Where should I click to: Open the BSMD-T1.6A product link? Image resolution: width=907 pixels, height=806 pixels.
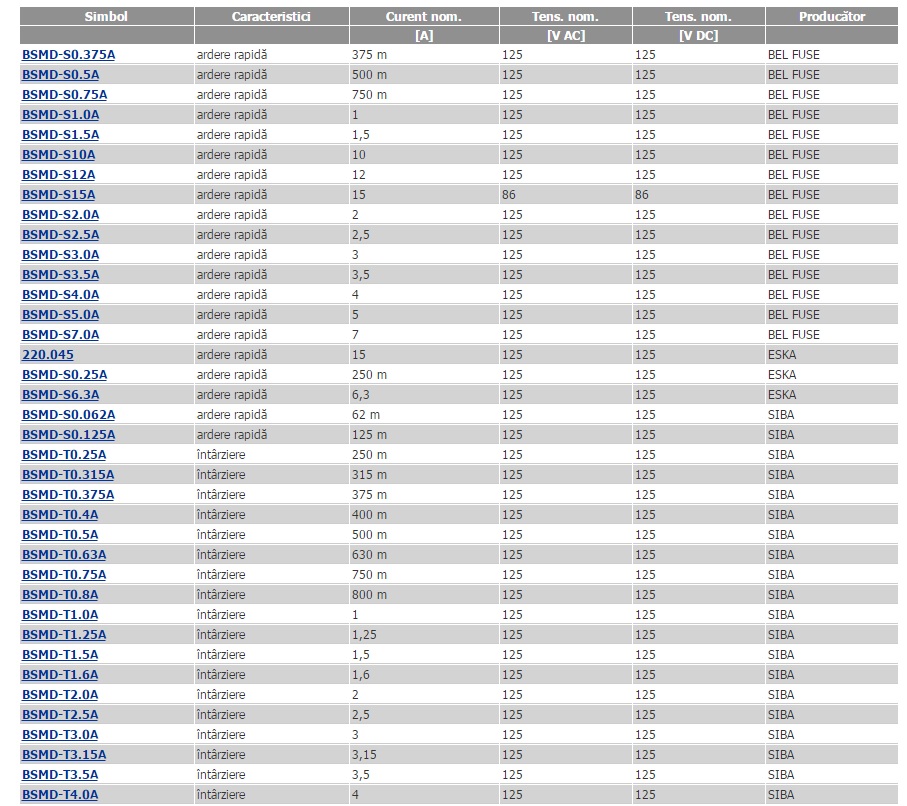[60, 675]
